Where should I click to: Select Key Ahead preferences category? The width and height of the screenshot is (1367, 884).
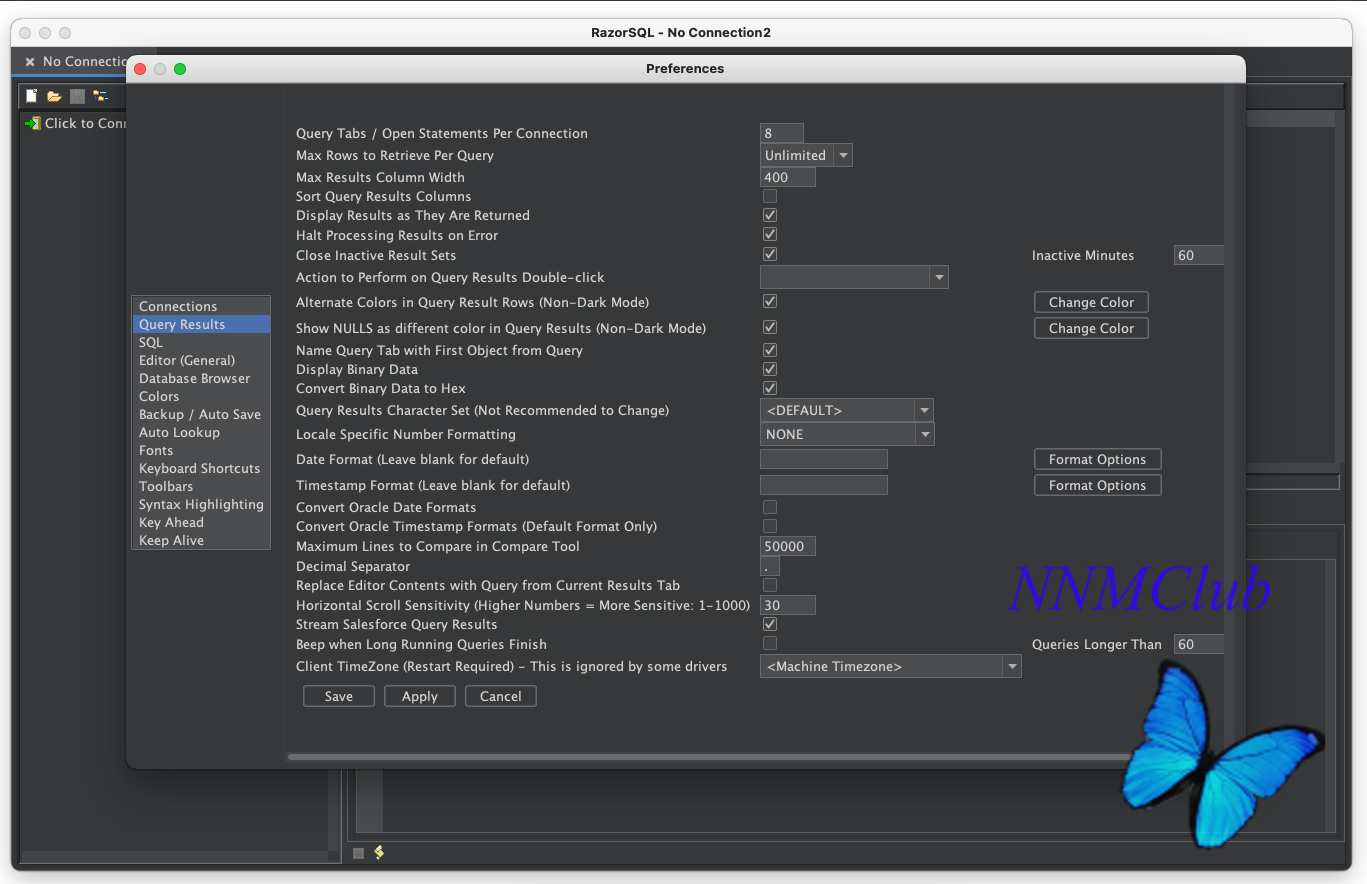coord(201,522)
